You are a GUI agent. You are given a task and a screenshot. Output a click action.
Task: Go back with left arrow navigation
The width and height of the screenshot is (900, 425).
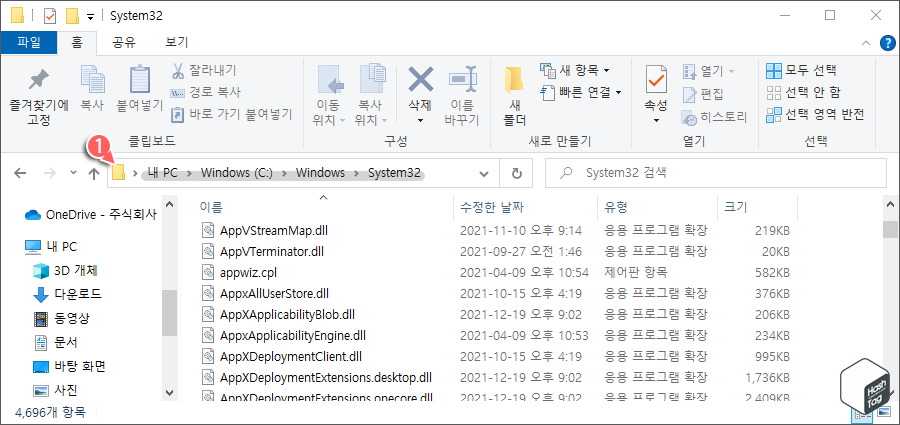tap(20, 173)
